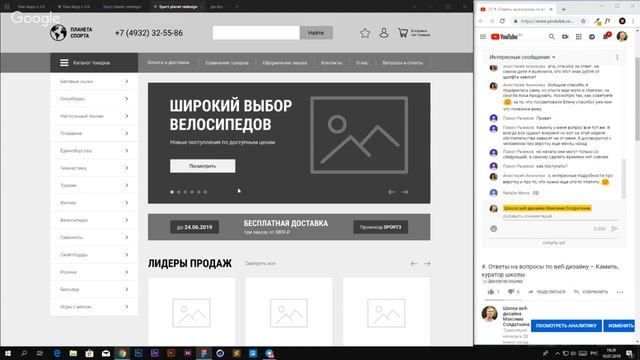Select the first banner slide dot

pyautogui.click(x=172, y=192)
